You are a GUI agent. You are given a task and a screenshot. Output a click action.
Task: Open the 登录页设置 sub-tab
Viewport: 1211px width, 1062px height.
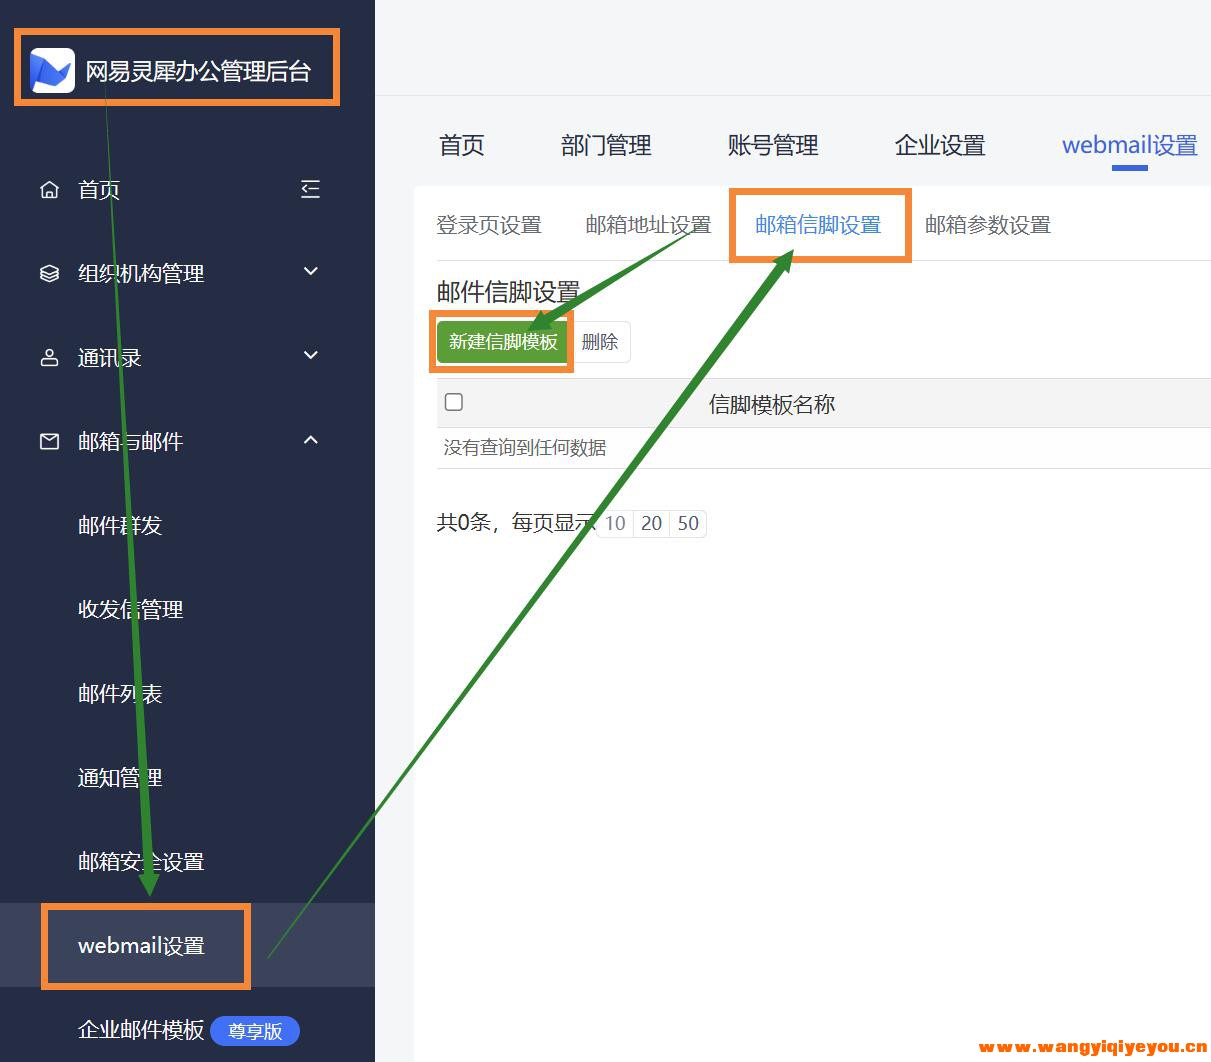click(x=489, y=225)
